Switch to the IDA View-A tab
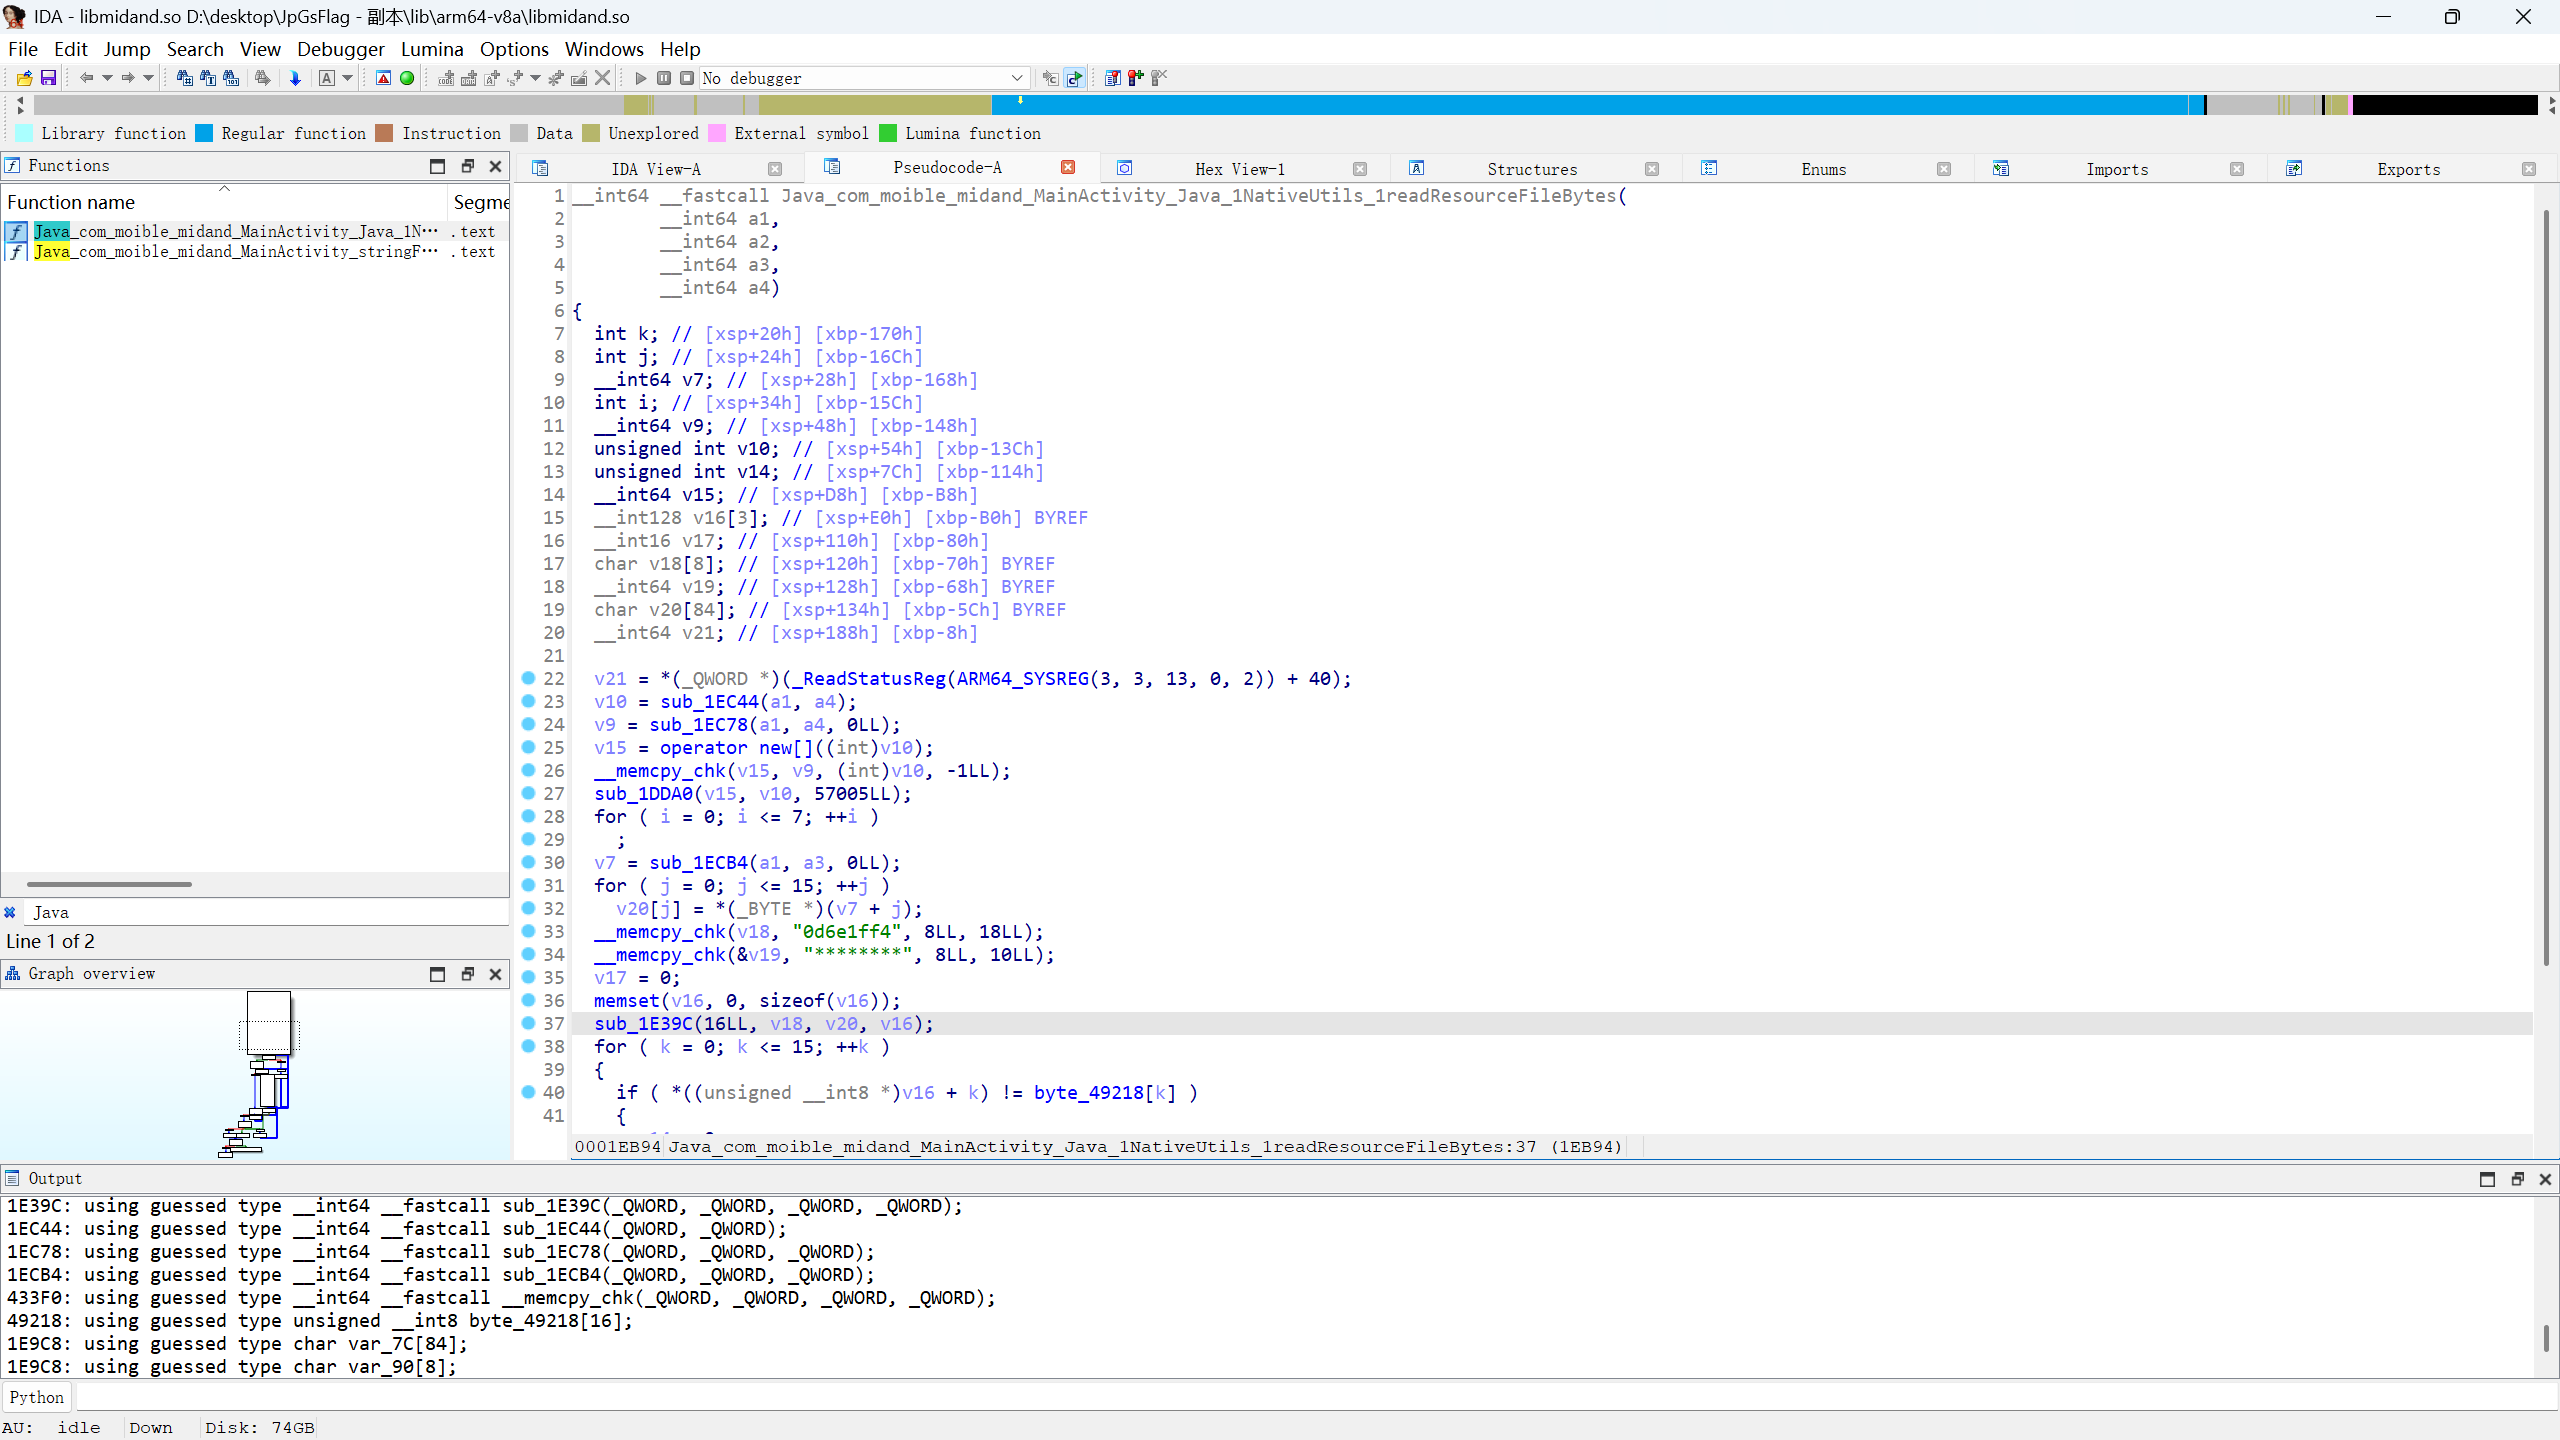The height and width of the screenshot is (1440, 2560). (656, 169)
